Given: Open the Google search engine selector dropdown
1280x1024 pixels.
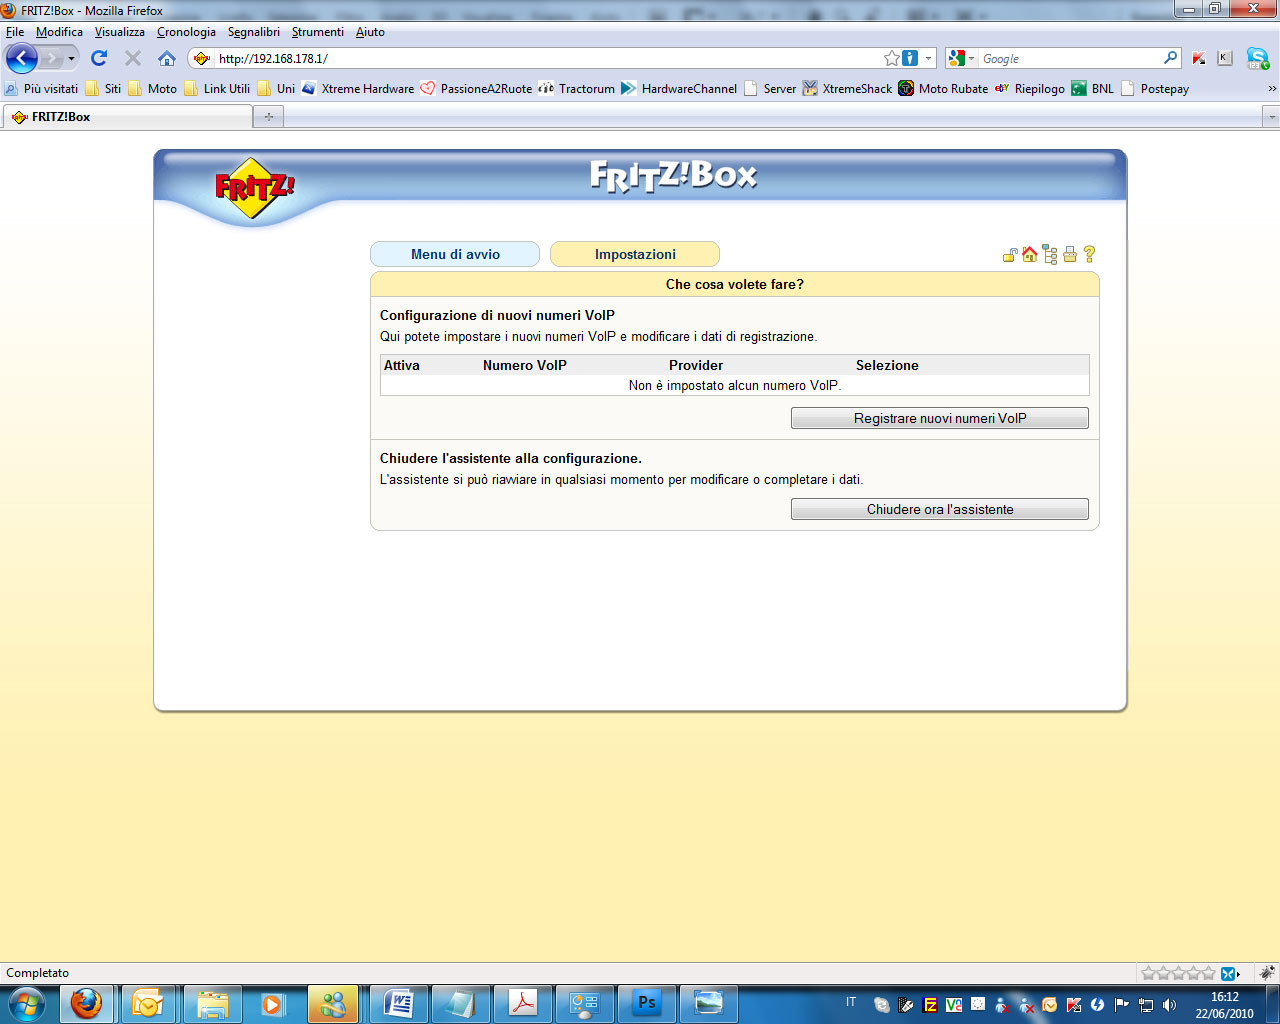Looking at the screenshot, I should coord(961,59).
